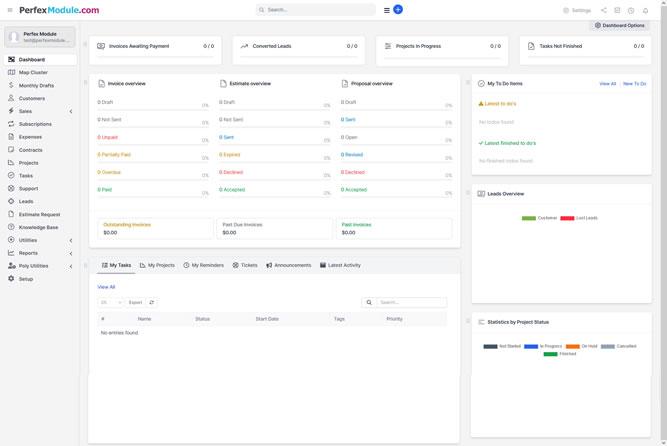Screen dimensions: 667x446
Task: Open the timesheet clock icon in header
Action: 631,10
